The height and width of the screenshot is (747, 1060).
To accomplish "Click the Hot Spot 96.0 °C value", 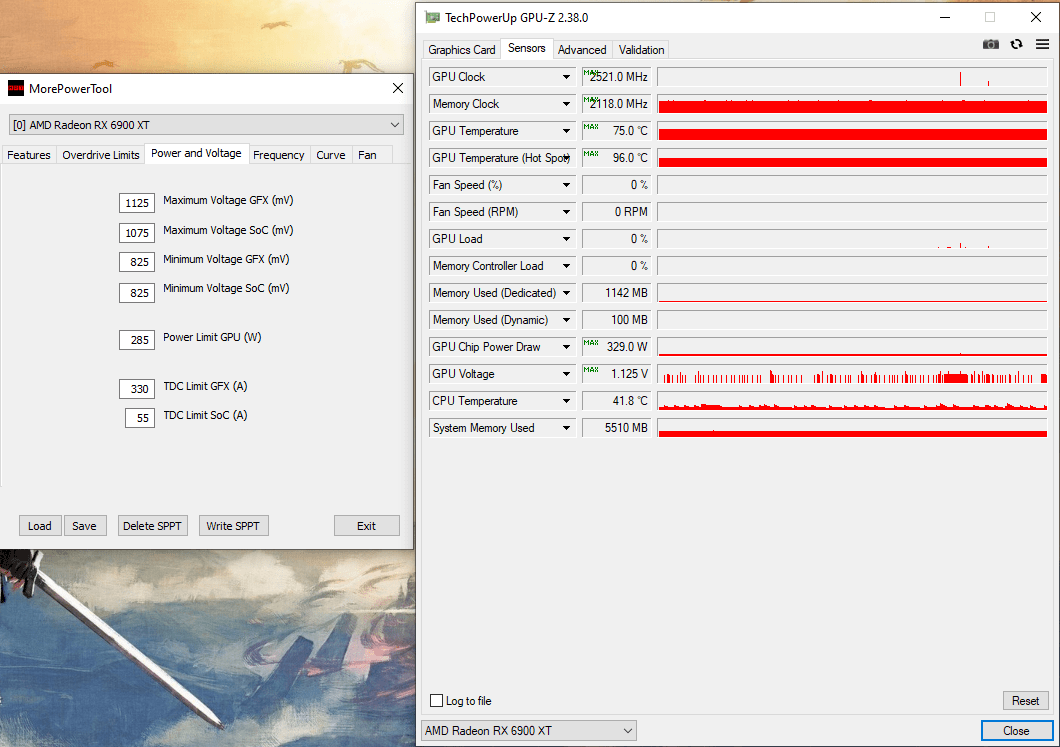I will 617,158.
